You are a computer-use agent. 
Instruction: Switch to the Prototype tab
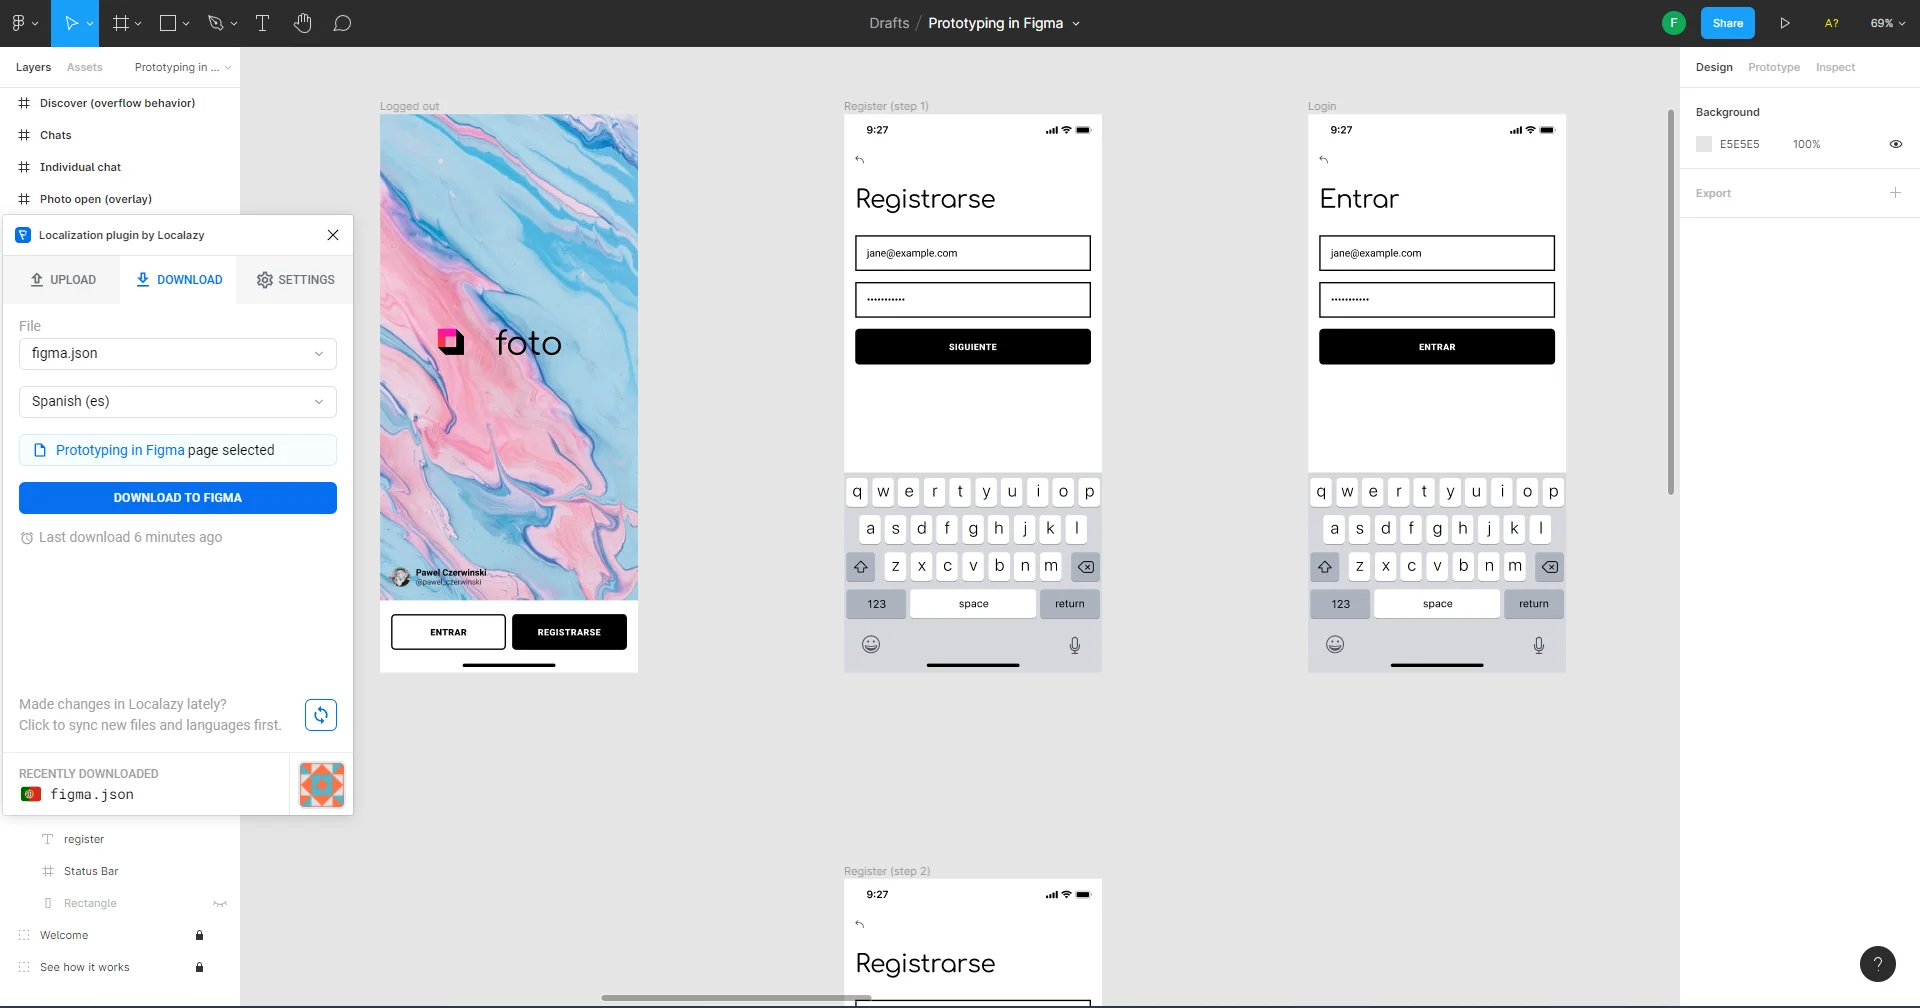coord(1773,67)
